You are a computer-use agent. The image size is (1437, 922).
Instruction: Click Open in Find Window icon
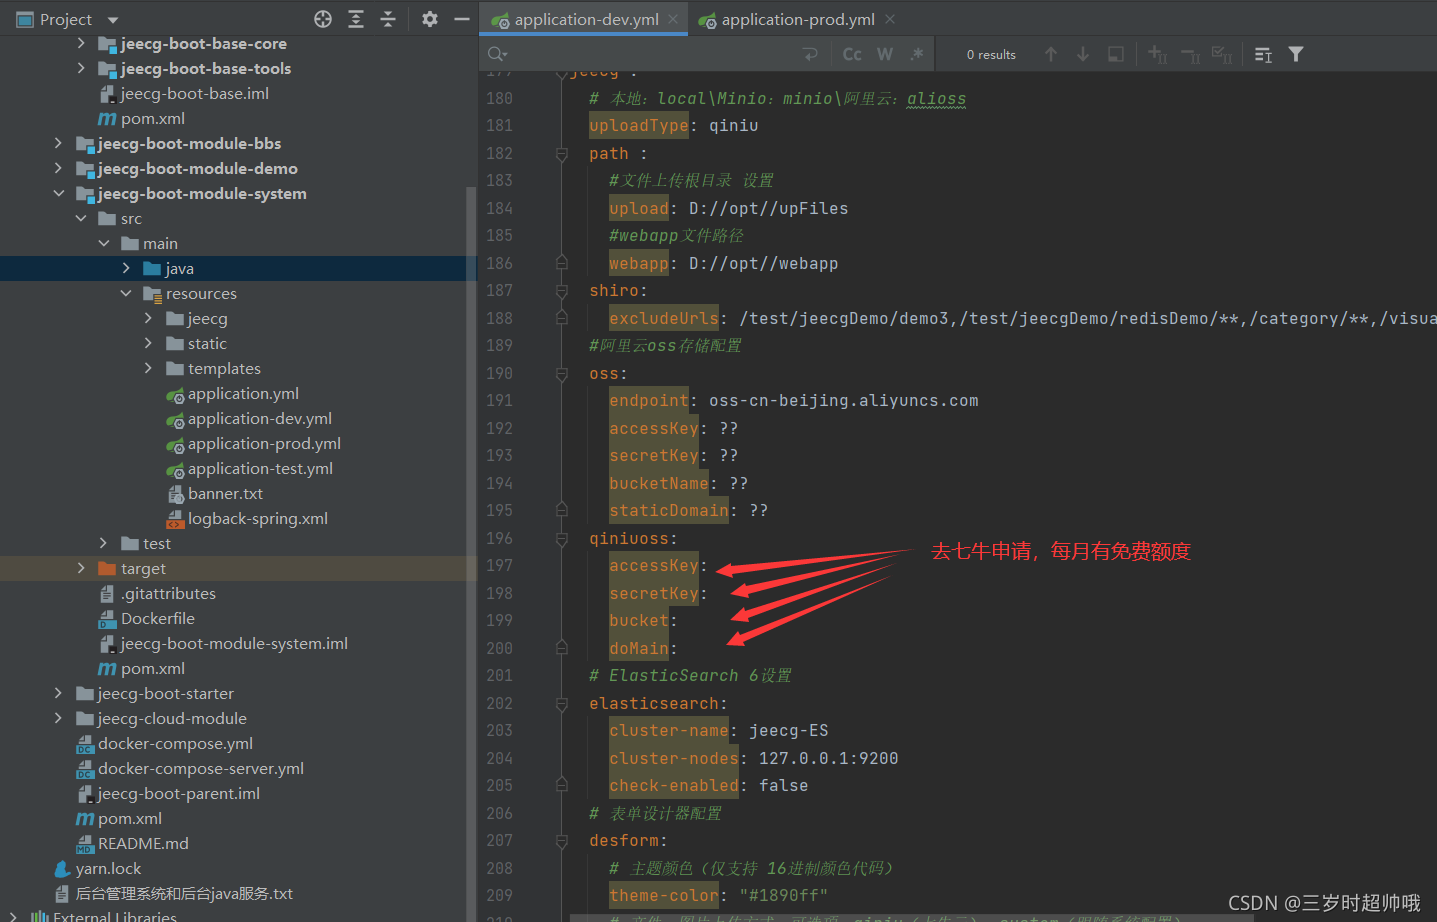[1116, 54]
